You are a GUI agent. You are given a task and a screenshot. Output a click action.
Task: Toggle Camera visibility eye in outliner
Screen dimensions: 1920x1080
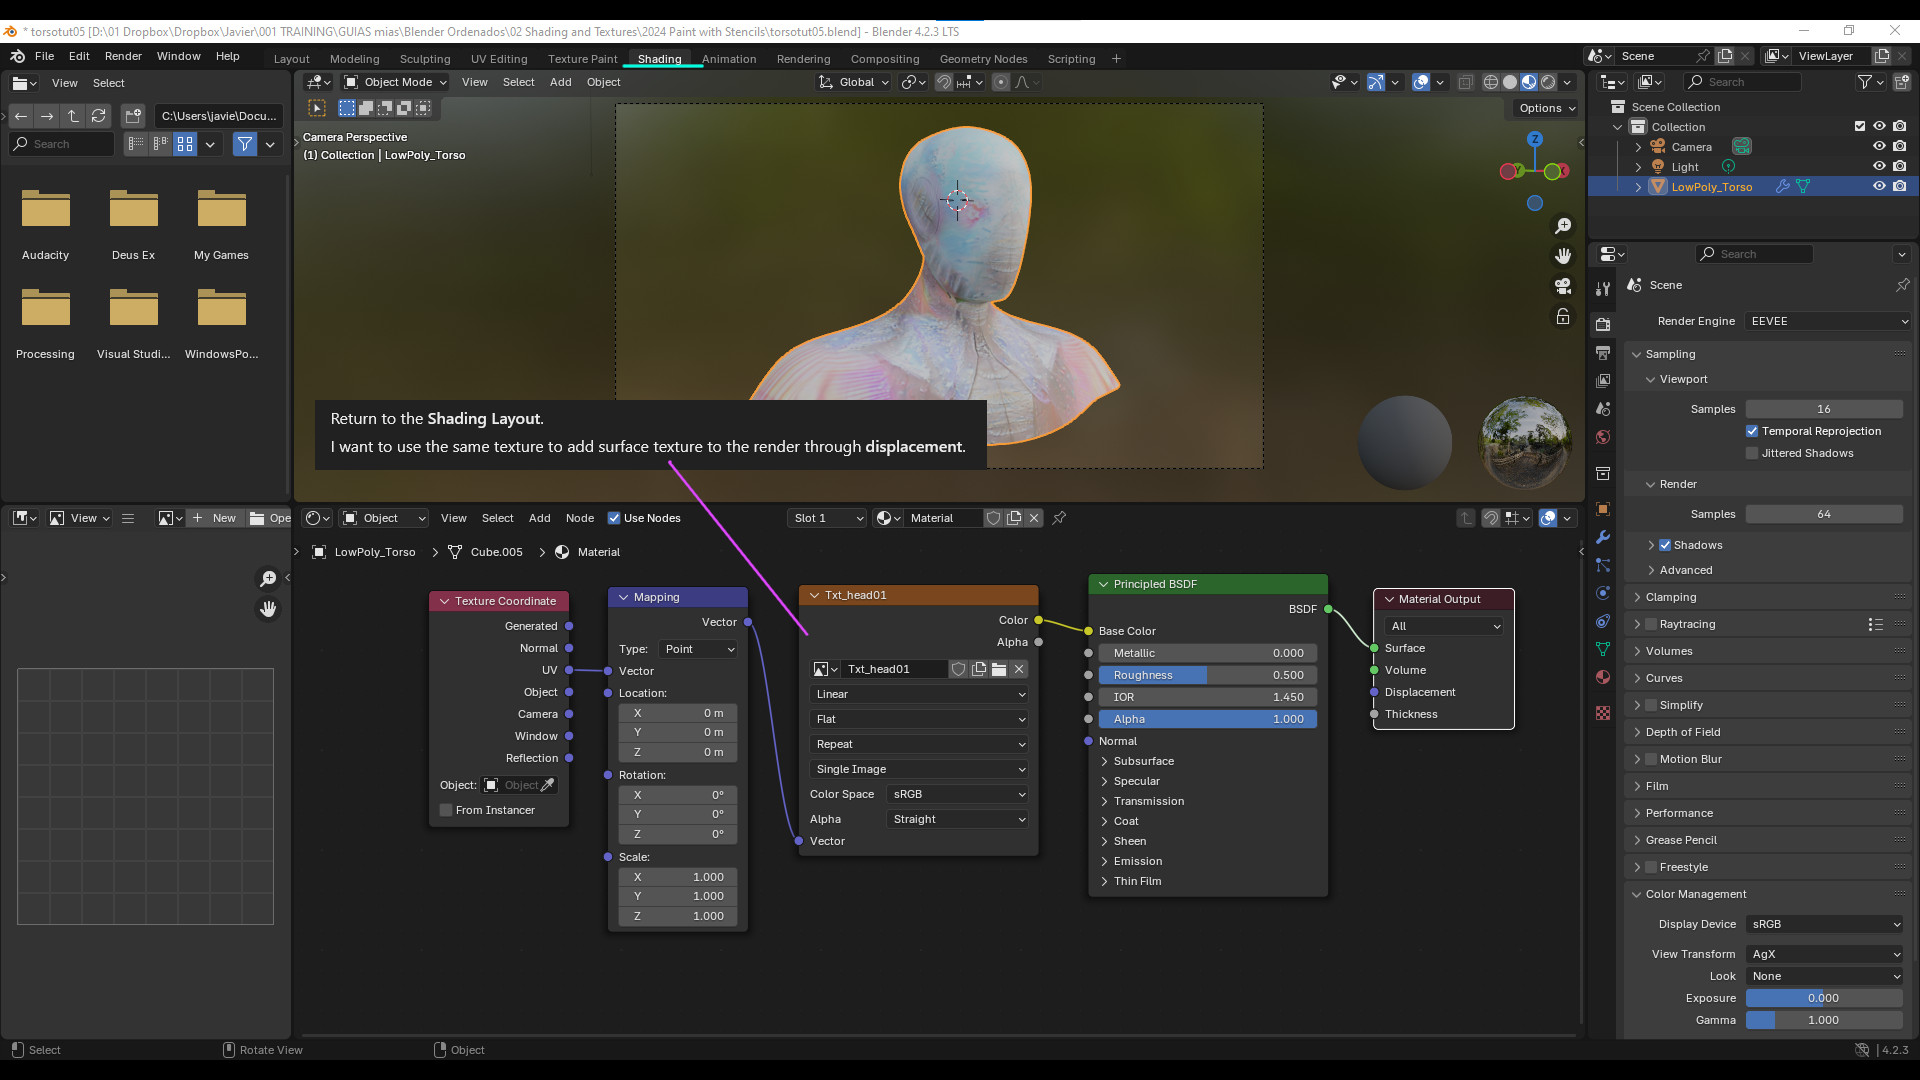click(x=1879, y=146)
